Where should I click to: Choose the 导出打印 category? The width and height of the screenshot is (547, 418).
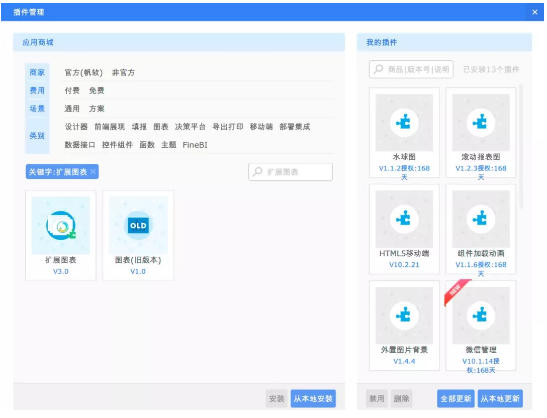tap(228, 127)
